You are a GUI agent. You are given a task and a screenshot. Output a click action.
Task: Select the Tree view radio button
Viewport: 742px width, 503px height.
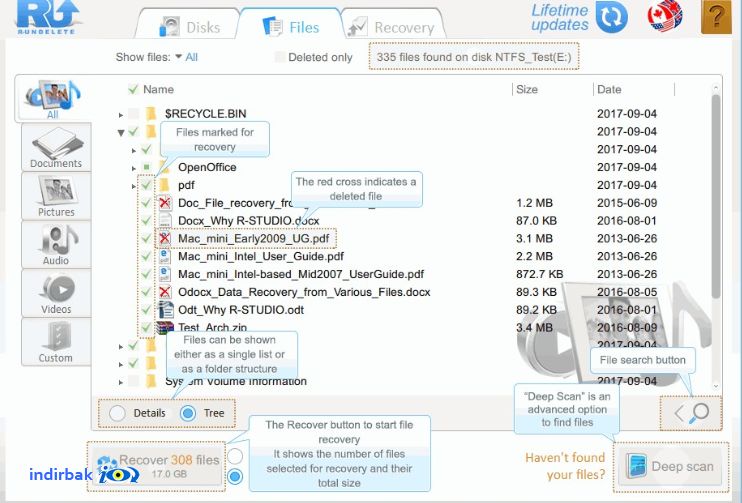(x=188, y=413)
